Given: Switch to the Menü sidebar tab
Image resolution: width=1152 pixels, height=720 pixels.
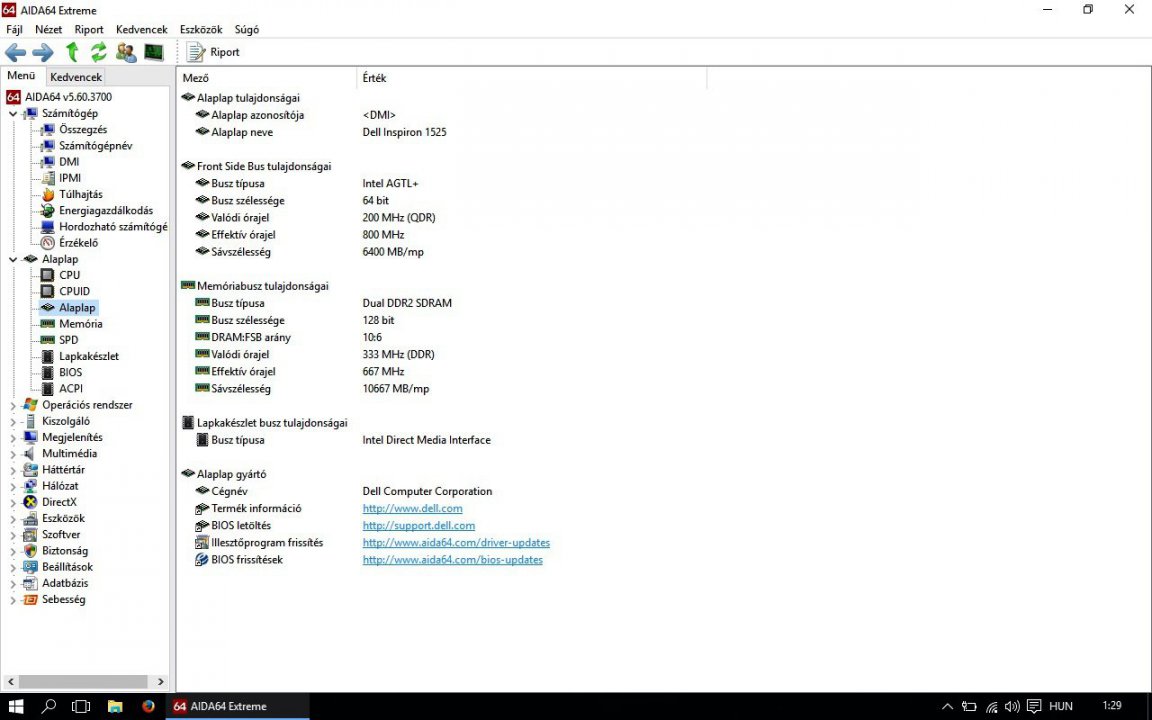Looking at the screenshot, I should point(21,76).
